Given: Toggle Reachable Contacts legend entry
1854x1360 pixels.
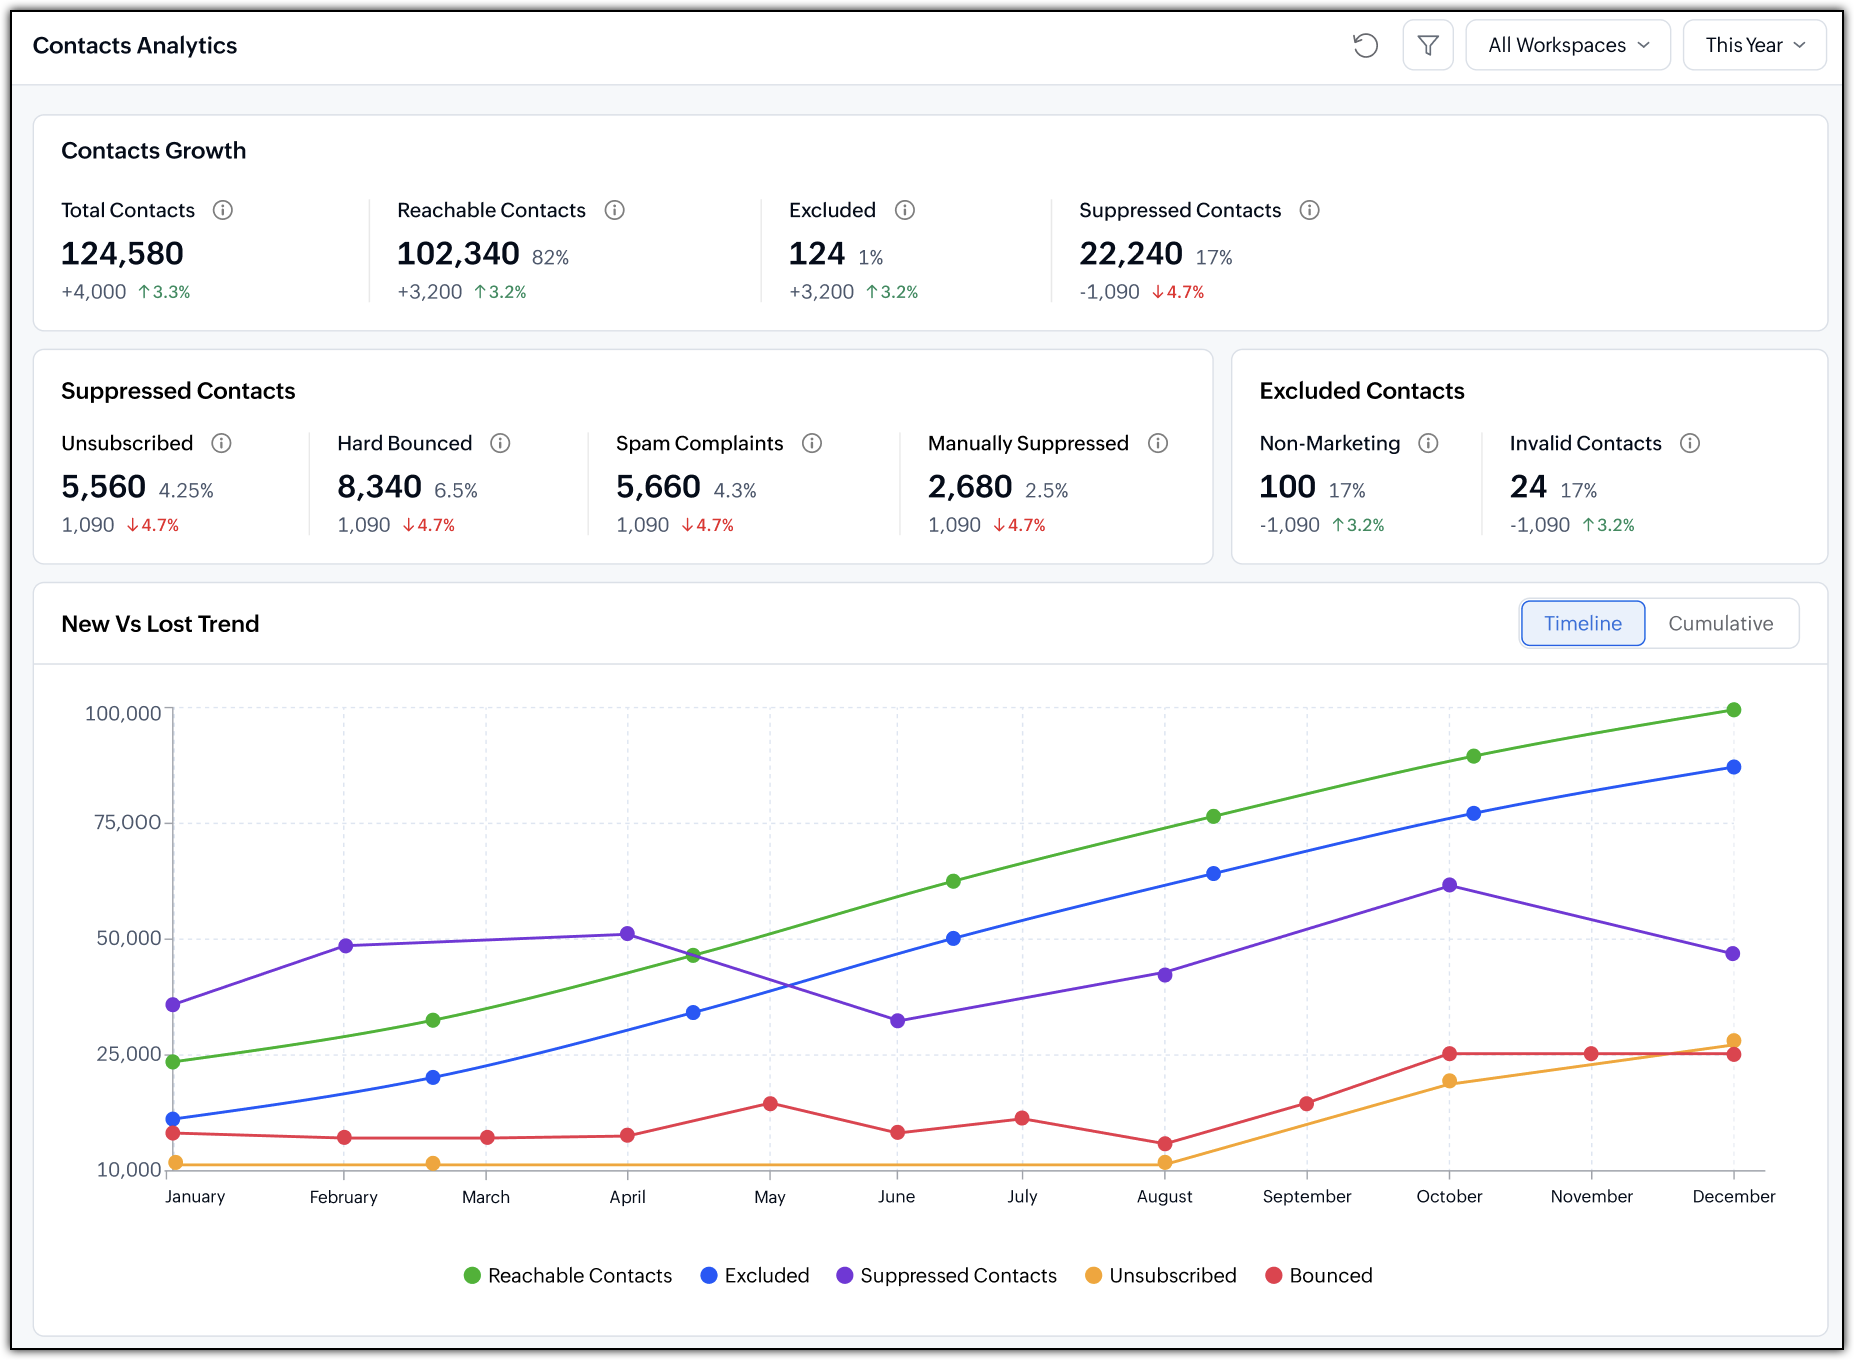Looking at the screenshot, I should 568,1275.
